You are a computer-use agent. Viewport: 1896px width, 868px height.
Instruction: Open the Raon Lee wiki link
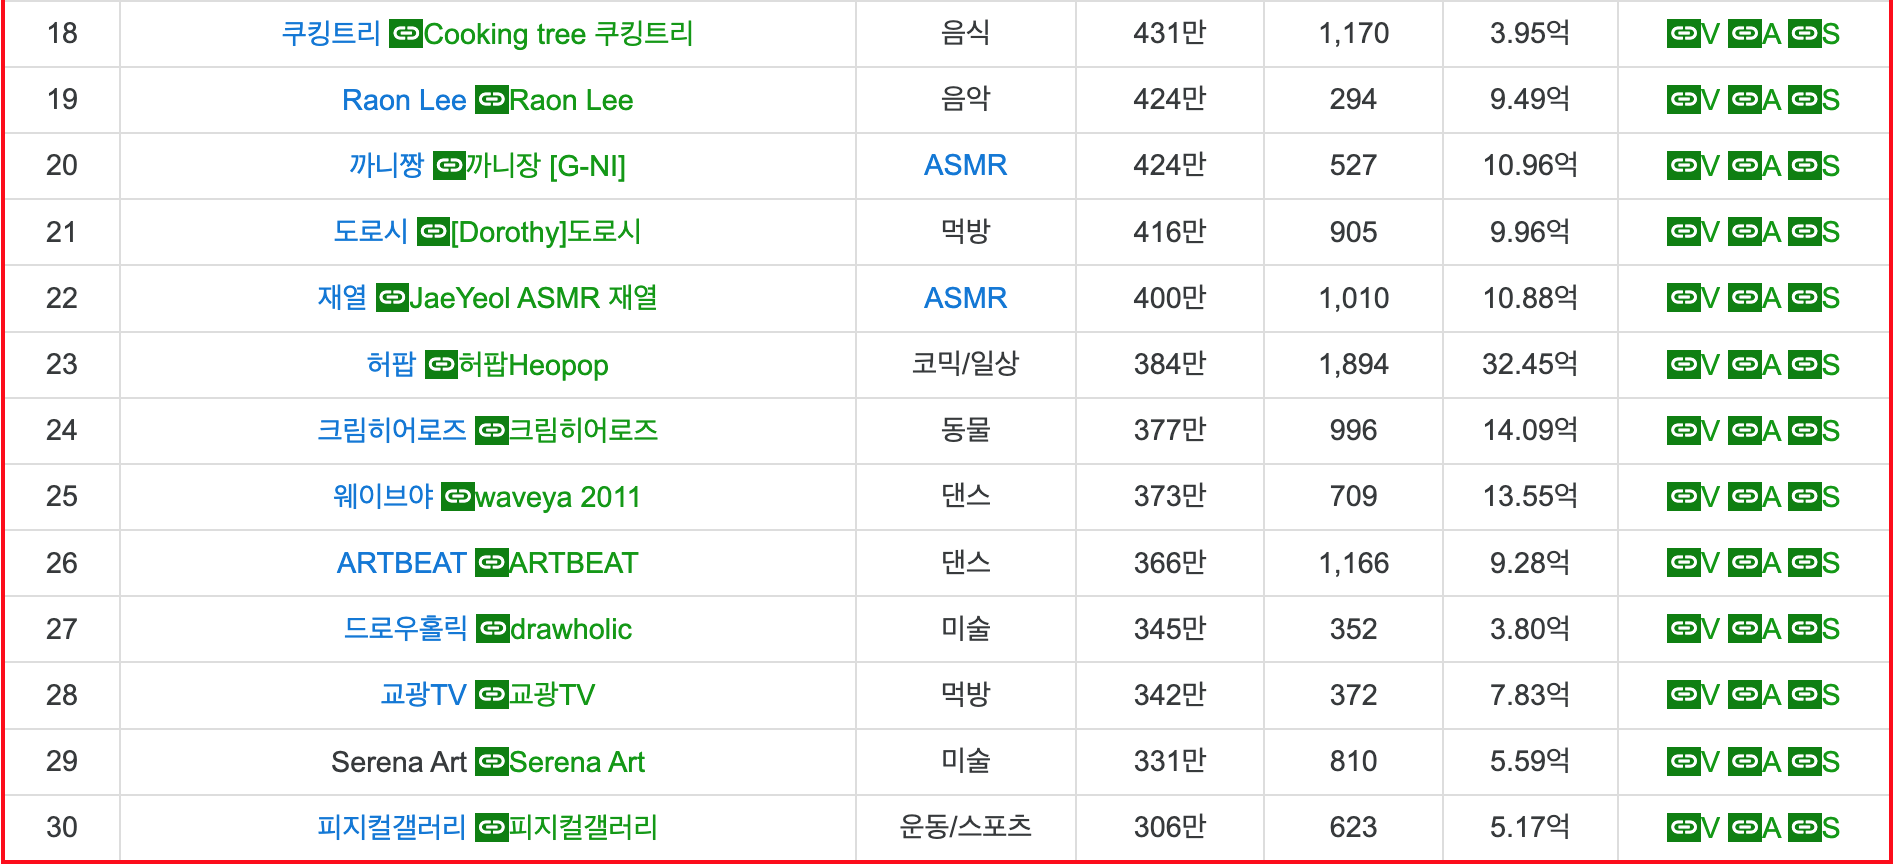pyautogui.click(x=404, y=100)
